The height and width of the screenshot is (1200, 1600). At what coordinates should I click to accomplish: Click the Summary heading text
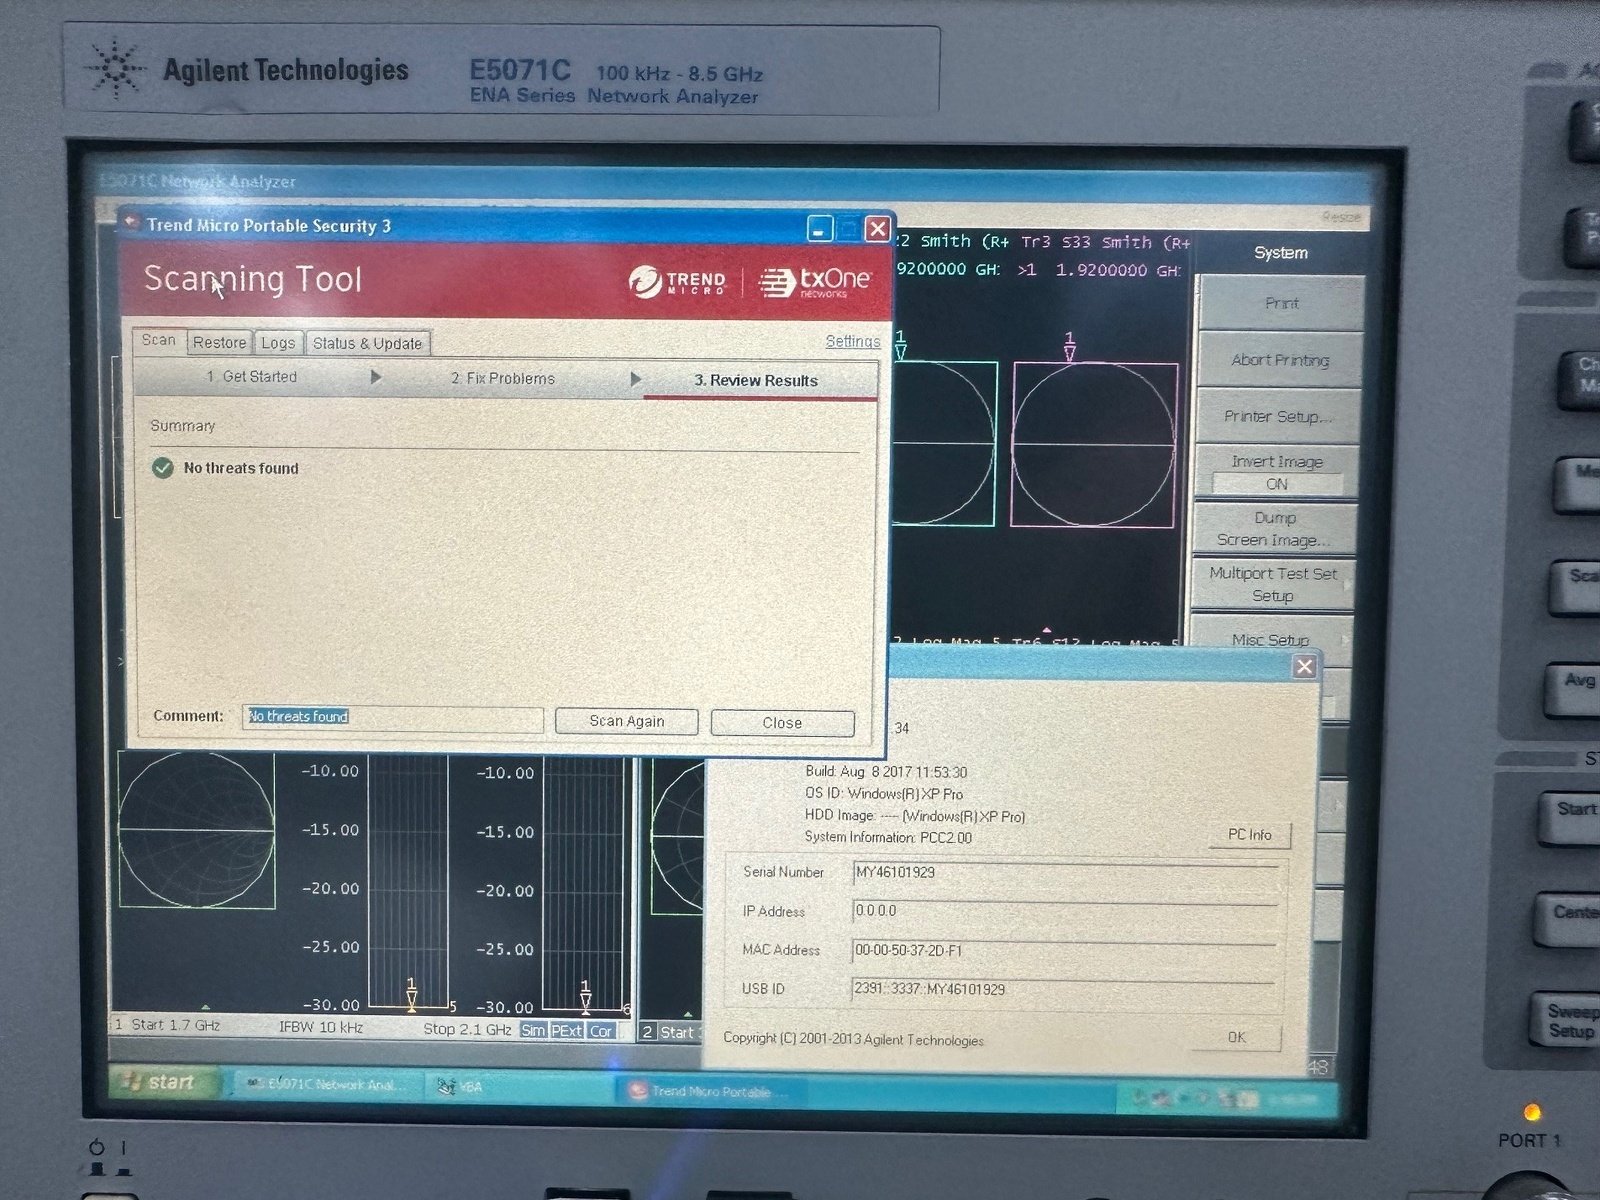[x=182, y=425]
